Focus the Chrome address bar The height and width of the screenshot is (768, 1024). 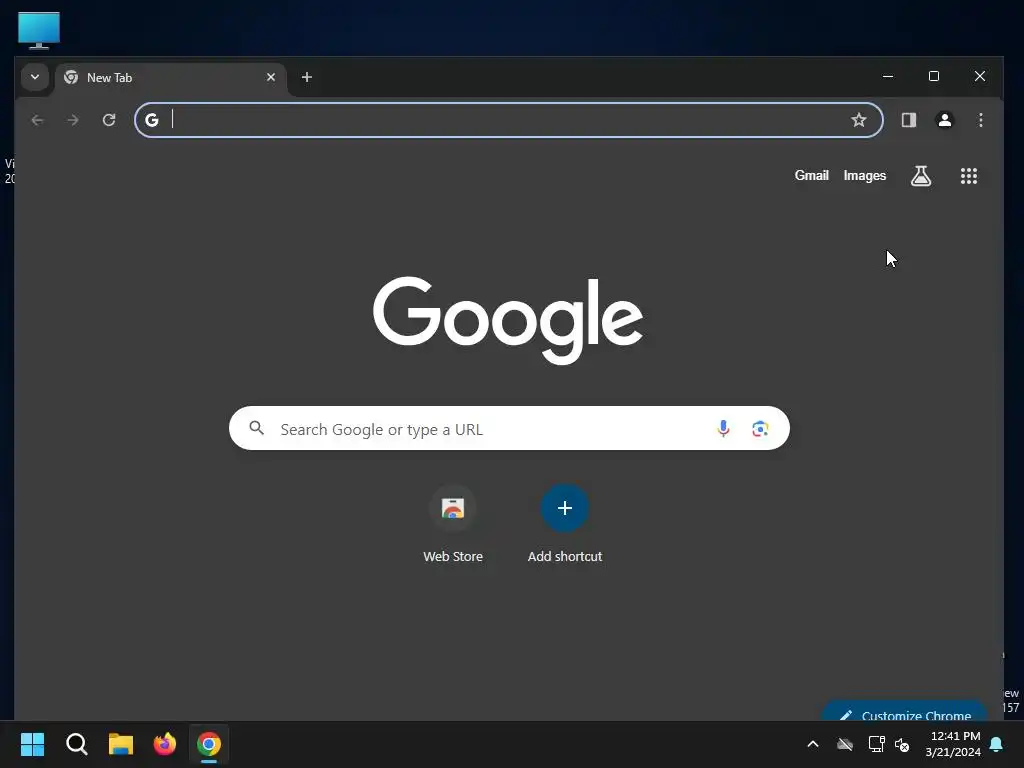click(x=508, y=120)
